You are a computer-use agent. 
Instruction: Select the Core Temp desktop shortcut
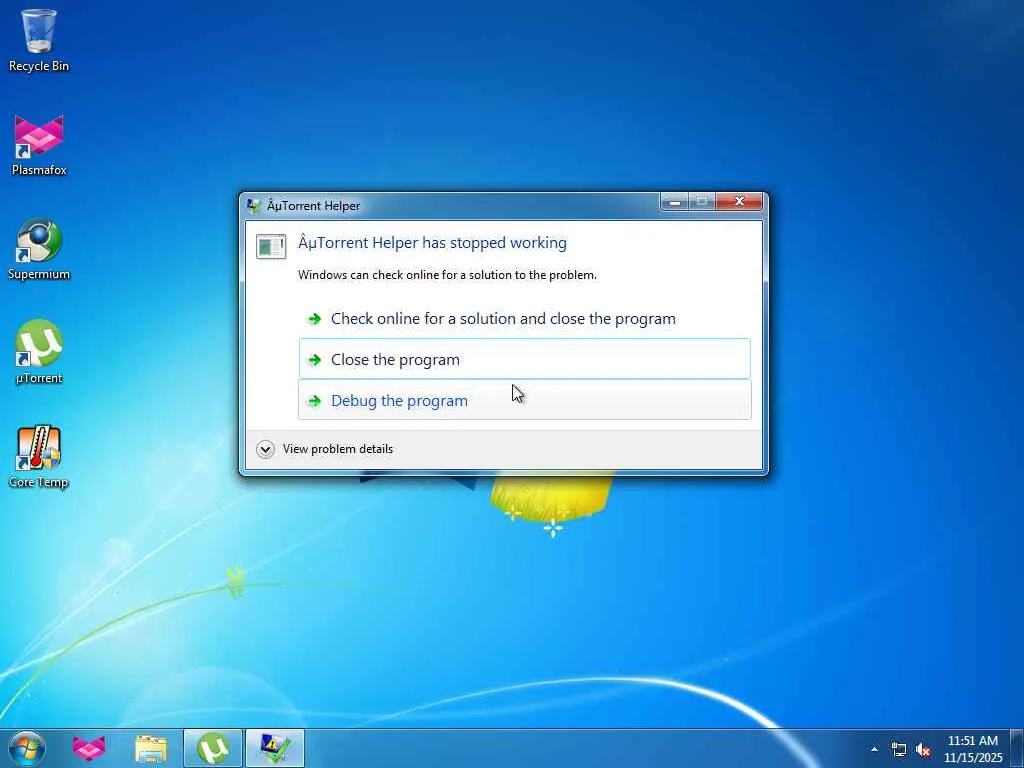click(39, 457)
